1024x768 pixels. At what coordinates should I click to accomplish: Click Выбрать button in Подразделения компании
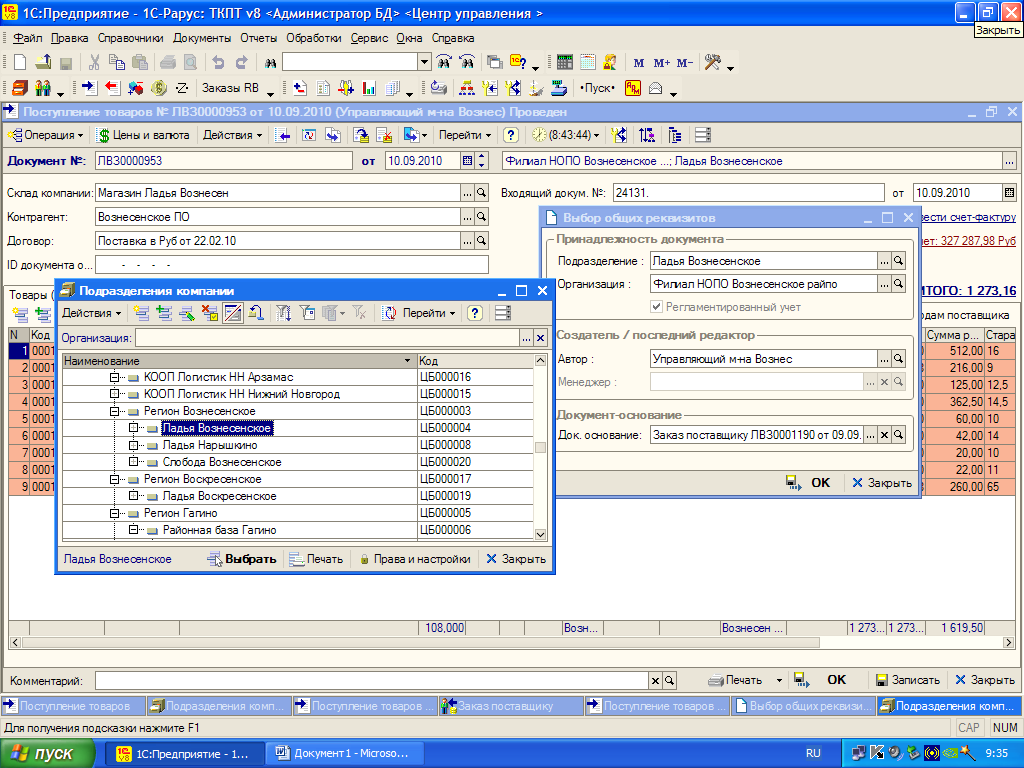tap(242, 559)
